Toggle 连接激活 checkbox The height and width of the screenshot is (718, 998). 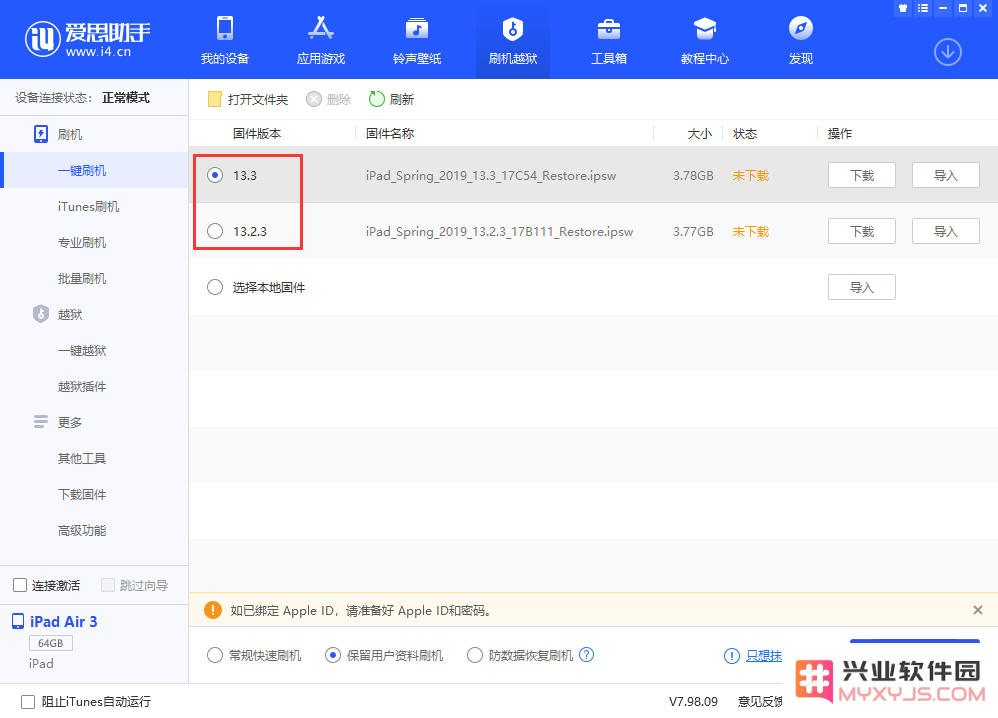click(x=20, y=585)
